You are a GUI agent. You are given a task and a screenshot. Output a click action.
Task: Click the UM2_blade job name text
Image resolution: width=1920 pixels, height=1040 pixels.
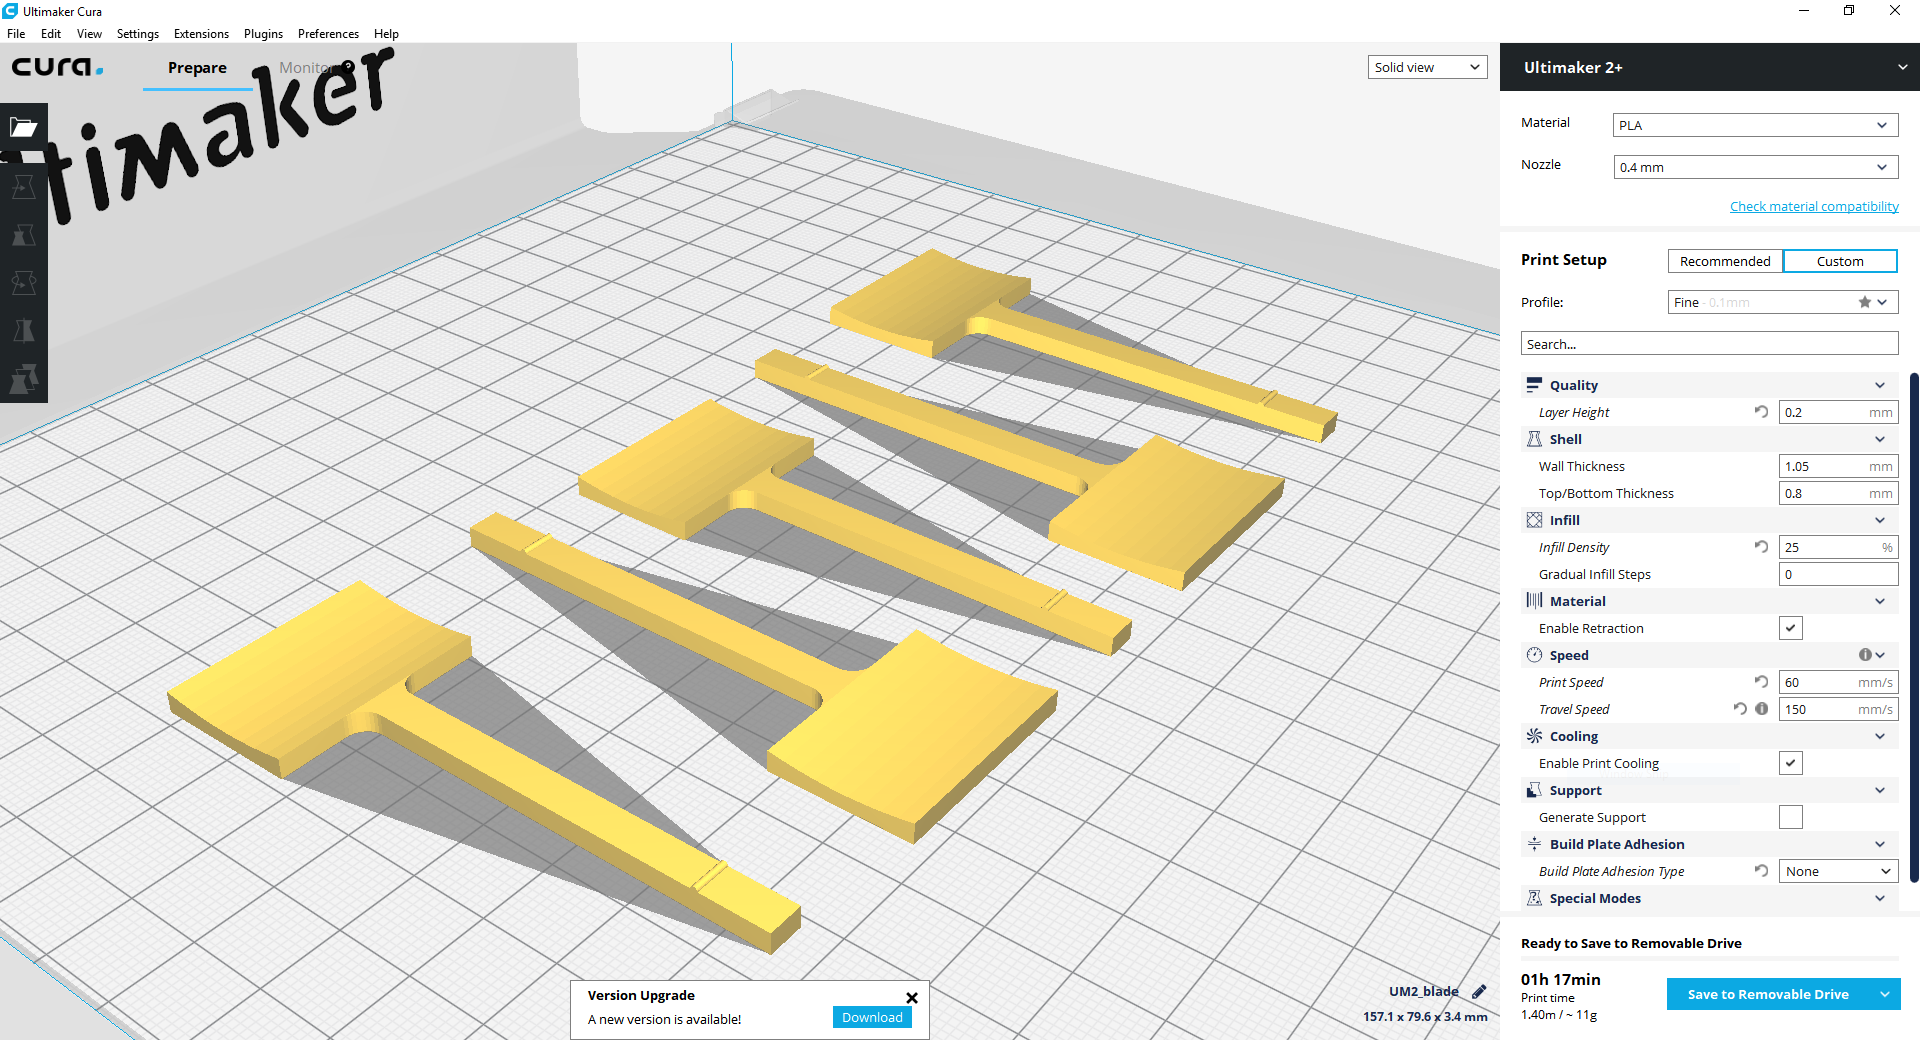point(1423,991)
